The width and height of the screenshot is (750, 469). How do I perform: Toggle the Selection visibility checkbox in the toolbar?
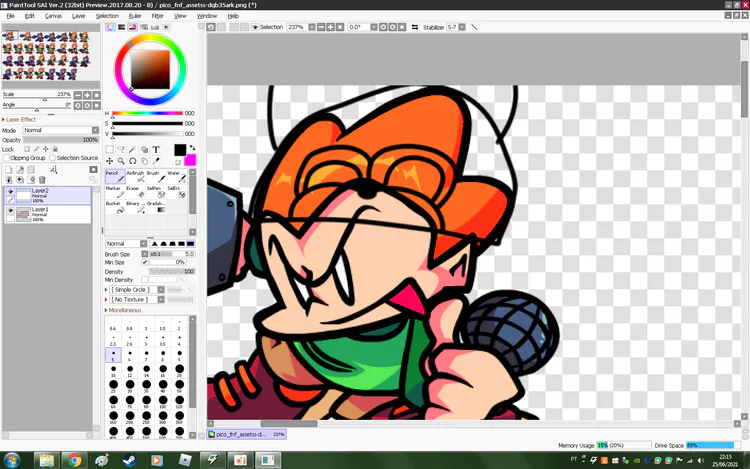(255, 27)
